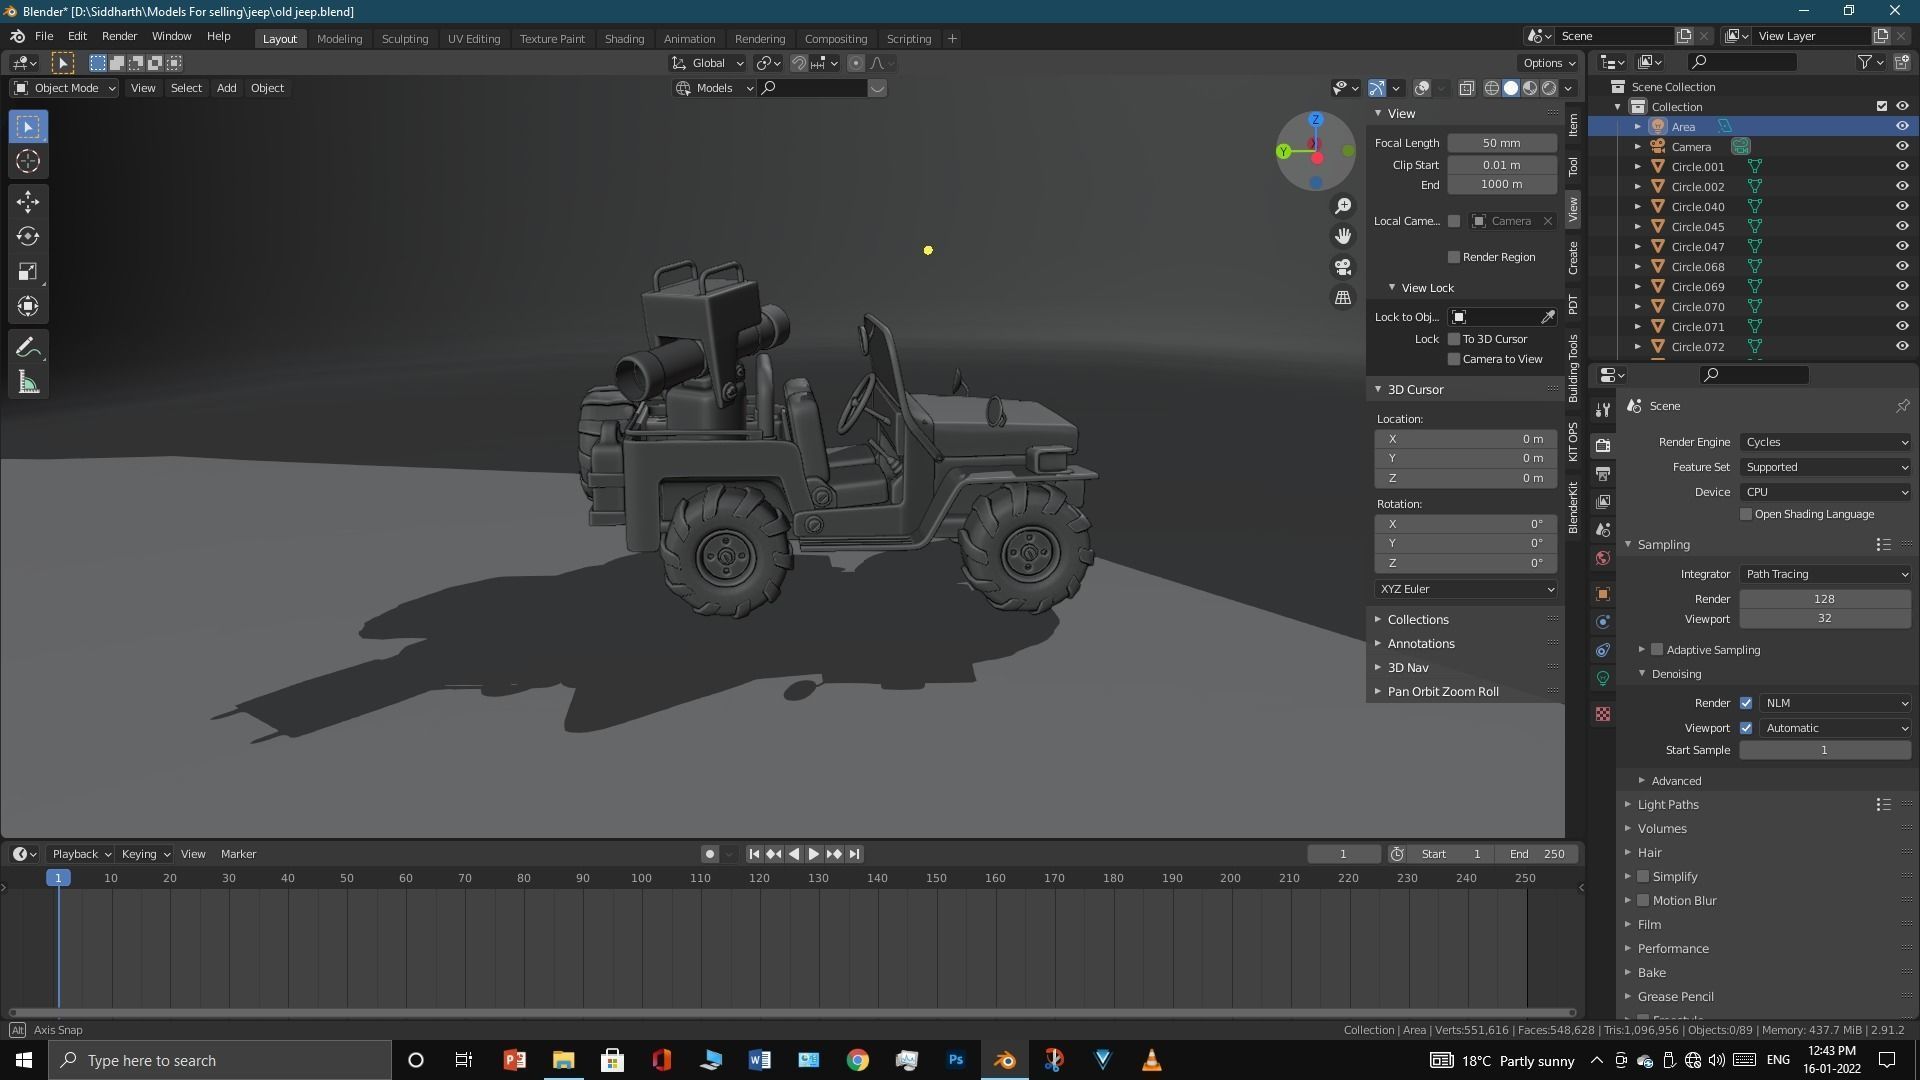The image size is (1920, 1080).
Task: Open Render properties tab icon
Action: pos(1603,445)
